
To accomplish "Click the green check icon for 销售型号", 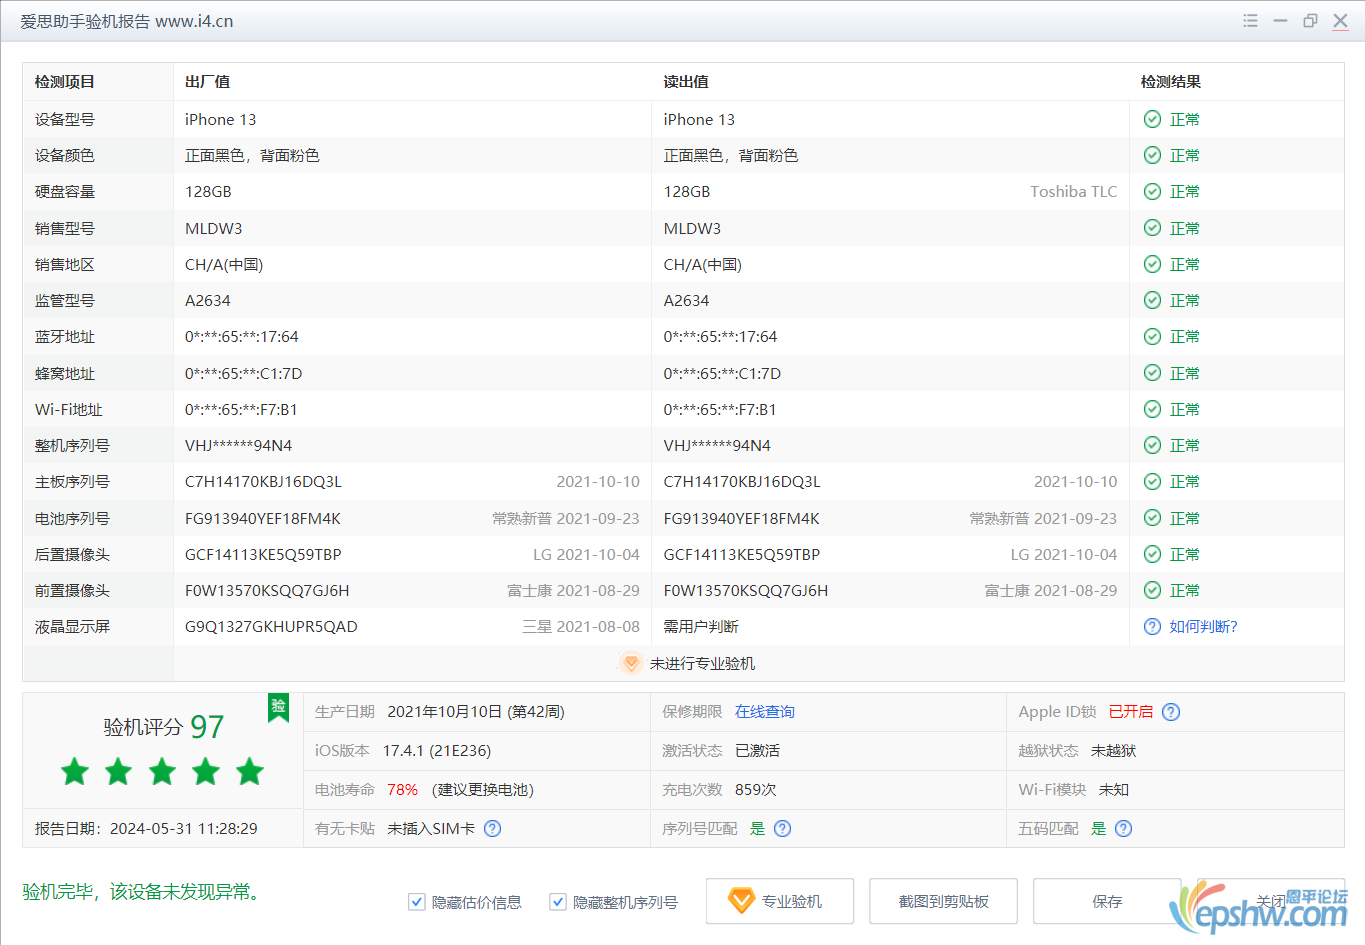I will point(1152,228).
